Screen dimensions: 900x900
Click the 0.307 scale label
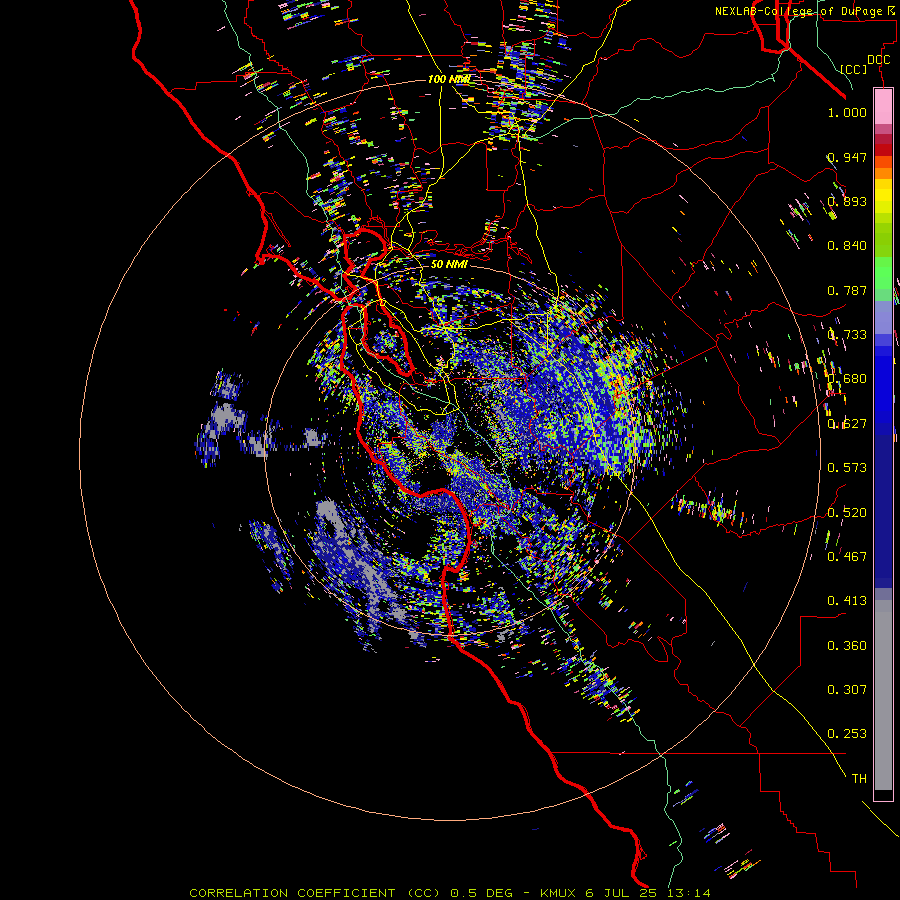(847, 690)
